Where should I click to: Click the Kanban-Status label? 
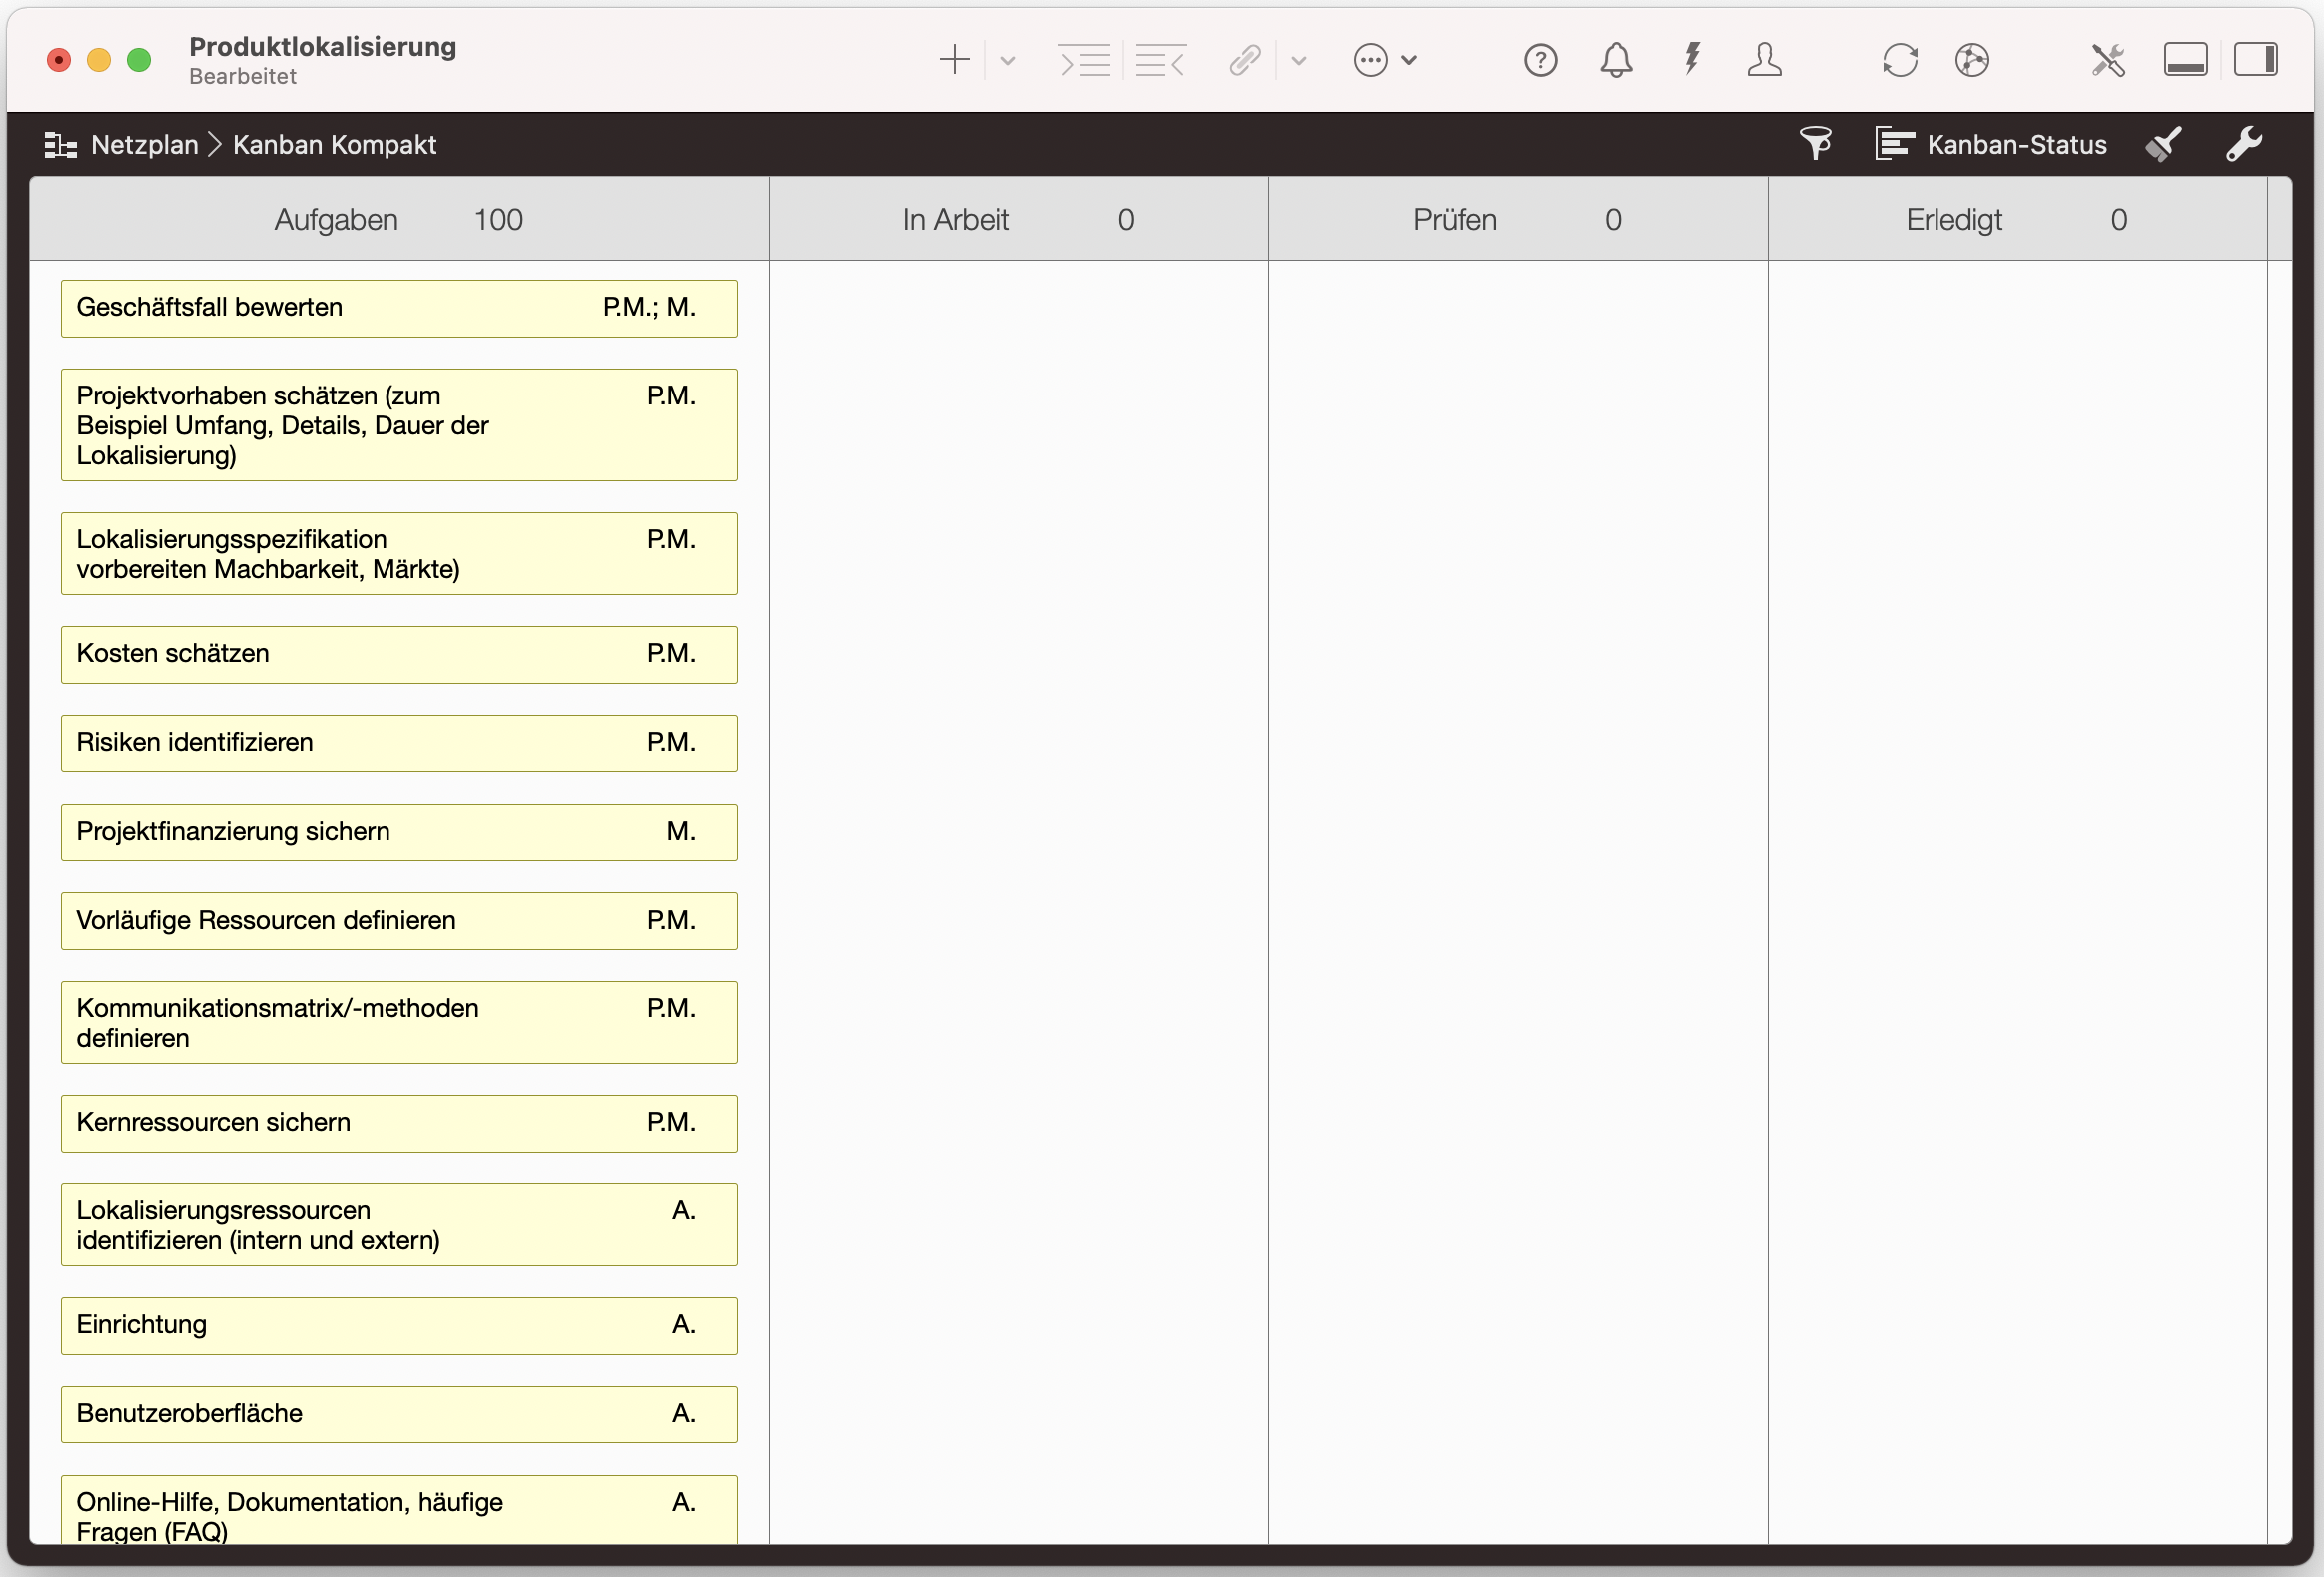pos(2017,143)
